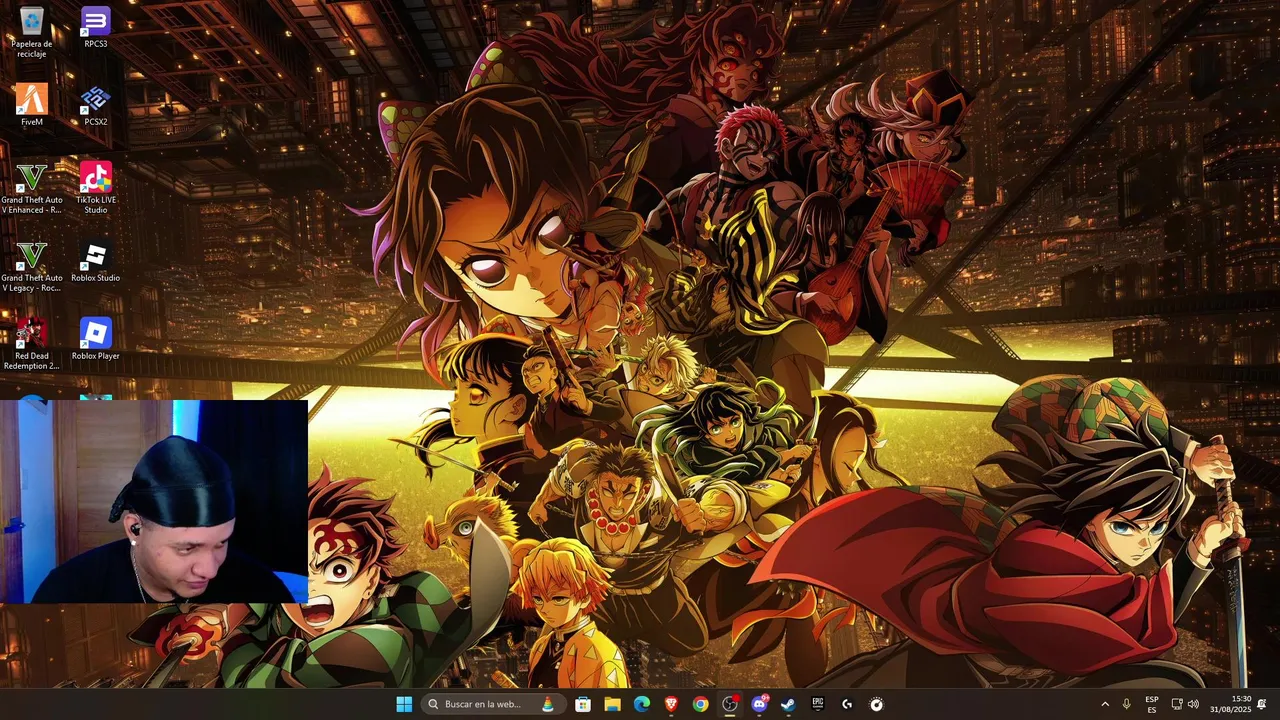Open network settings from tray icon
The height and width of the screenshot is (720, 1280).
tap(1177, 704)
